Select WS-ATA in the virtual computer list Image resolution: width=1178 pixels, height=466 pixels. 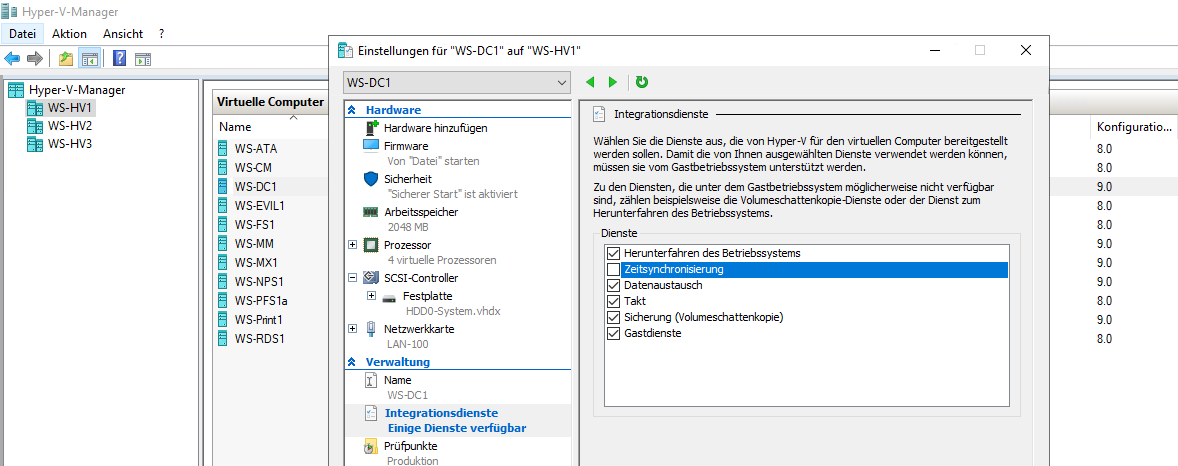coord(255,148)
